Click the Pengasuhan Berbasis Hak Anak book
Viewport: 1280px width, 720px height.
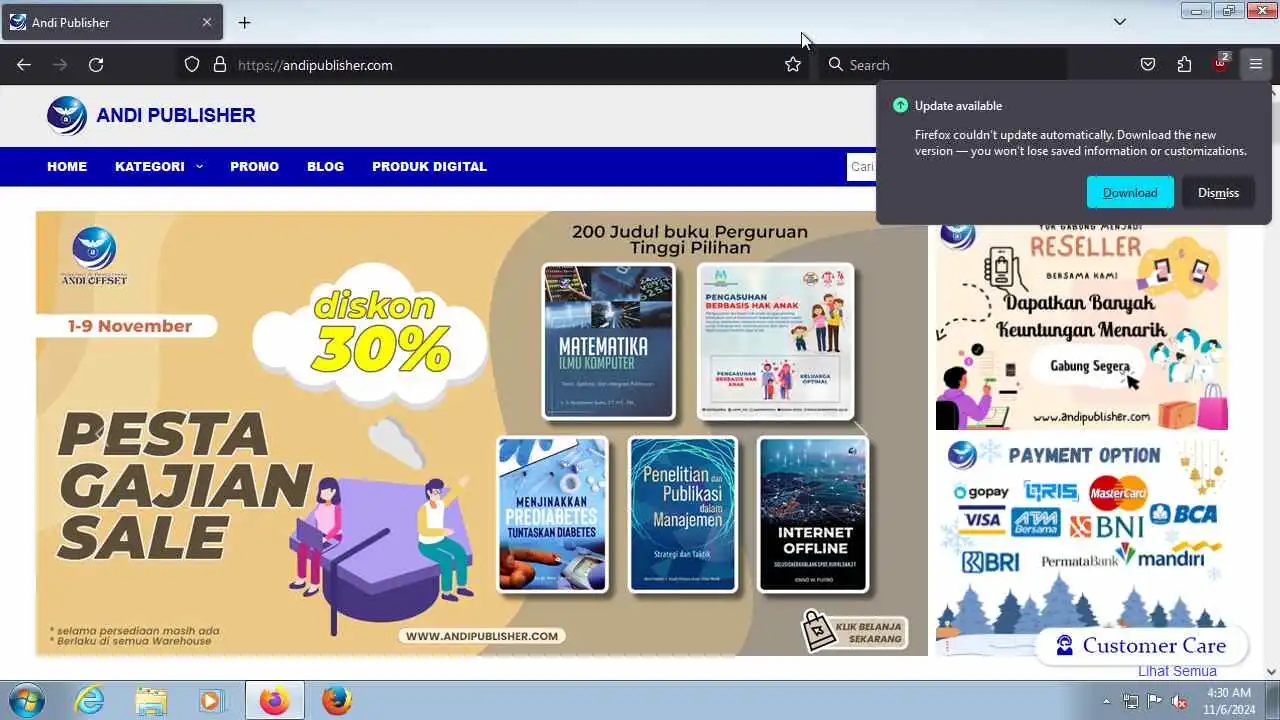click(x=775, y=341)
